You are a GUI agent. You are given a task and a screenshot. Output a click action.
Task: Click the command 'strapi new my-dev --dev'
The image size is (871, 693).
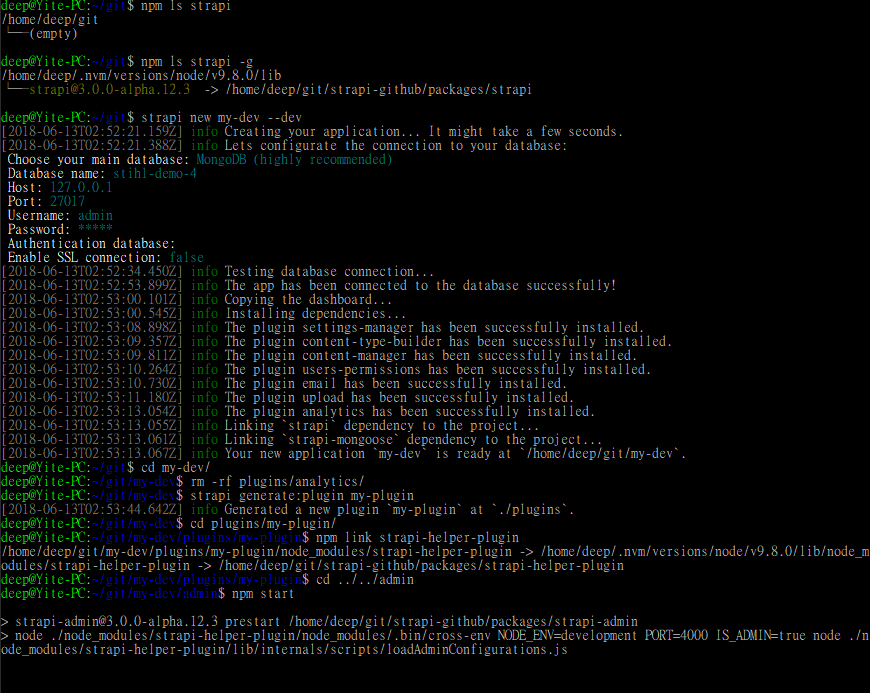[x=220, y=117]
